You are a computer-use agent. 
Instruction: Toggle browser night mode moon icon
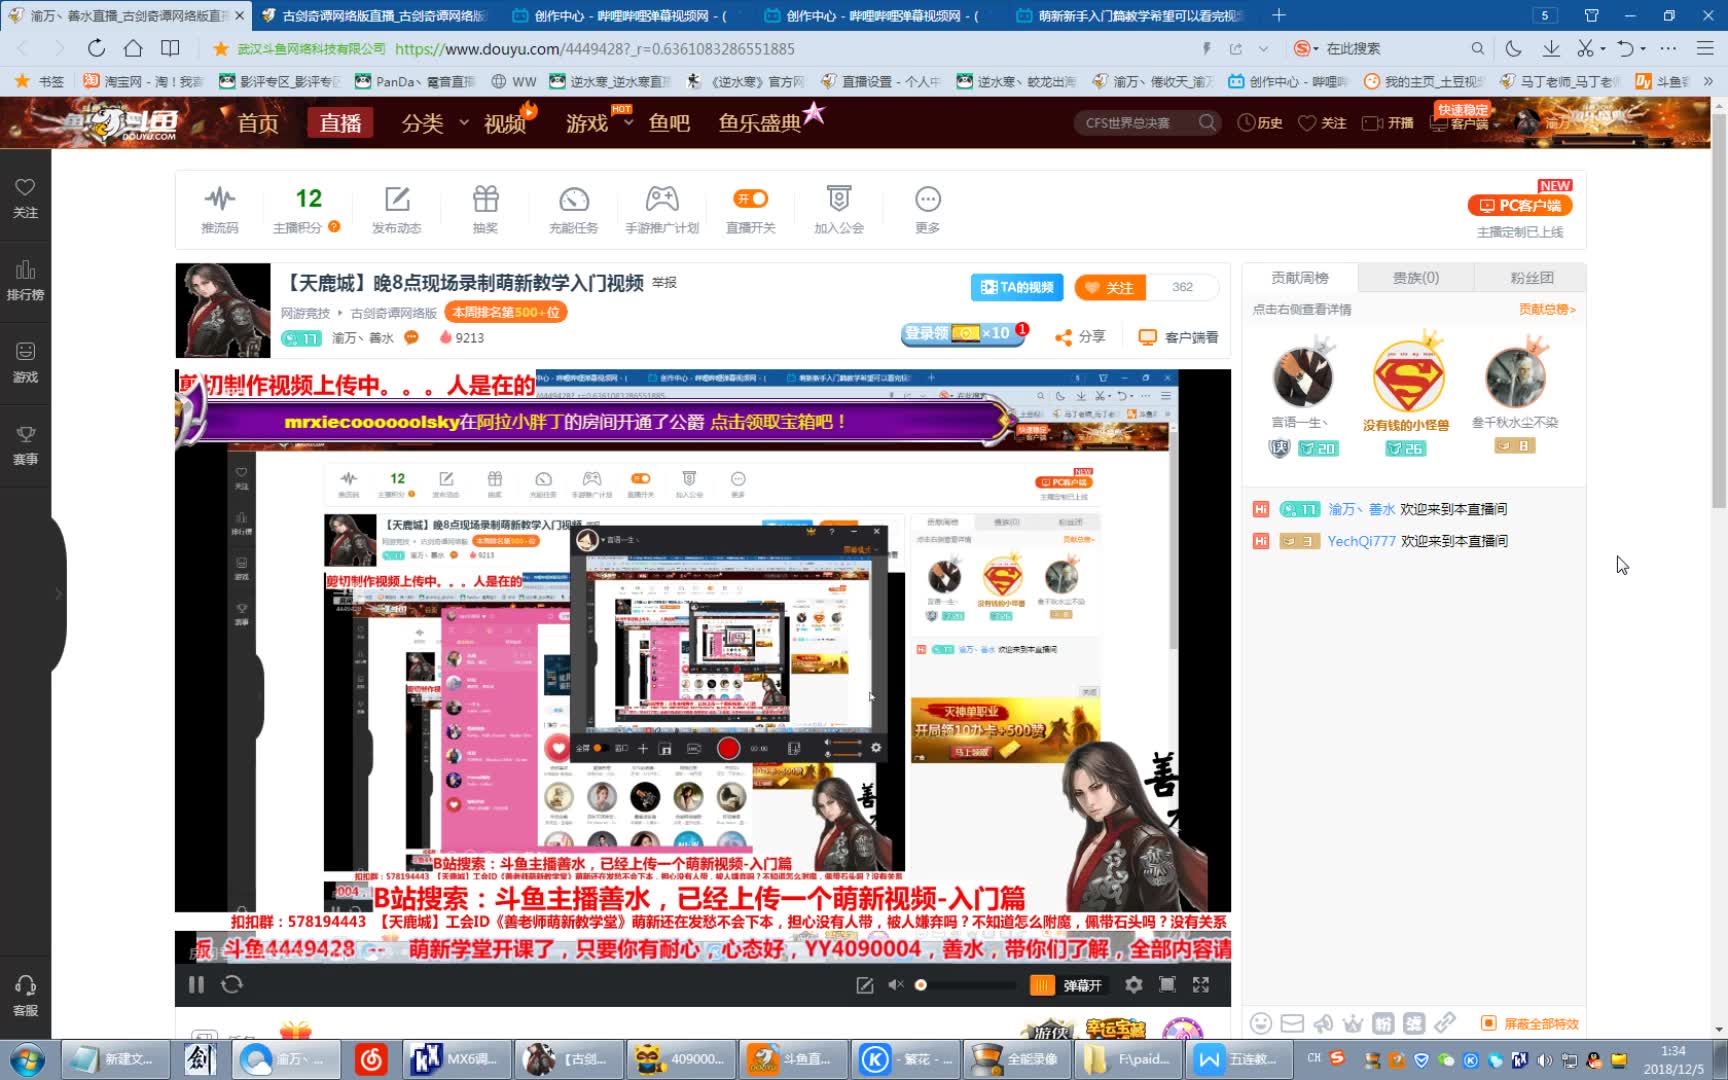(1514, 48)
